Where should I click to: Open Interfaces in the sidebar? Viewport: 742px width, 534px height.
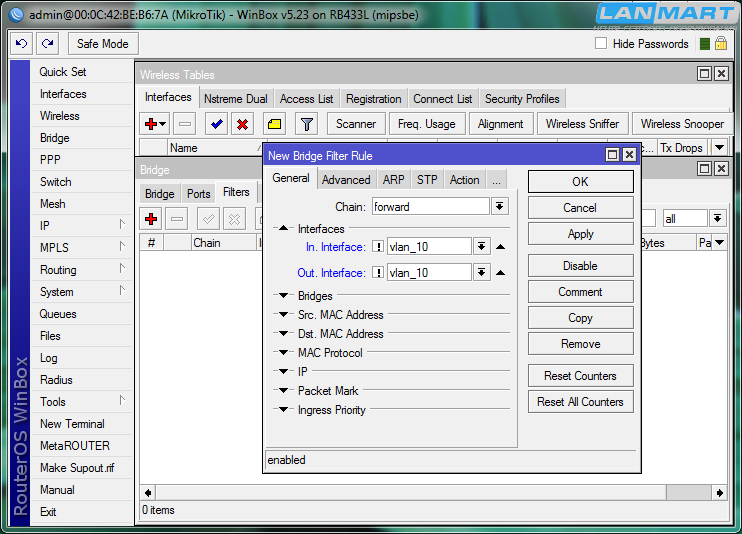click(81, 94)
